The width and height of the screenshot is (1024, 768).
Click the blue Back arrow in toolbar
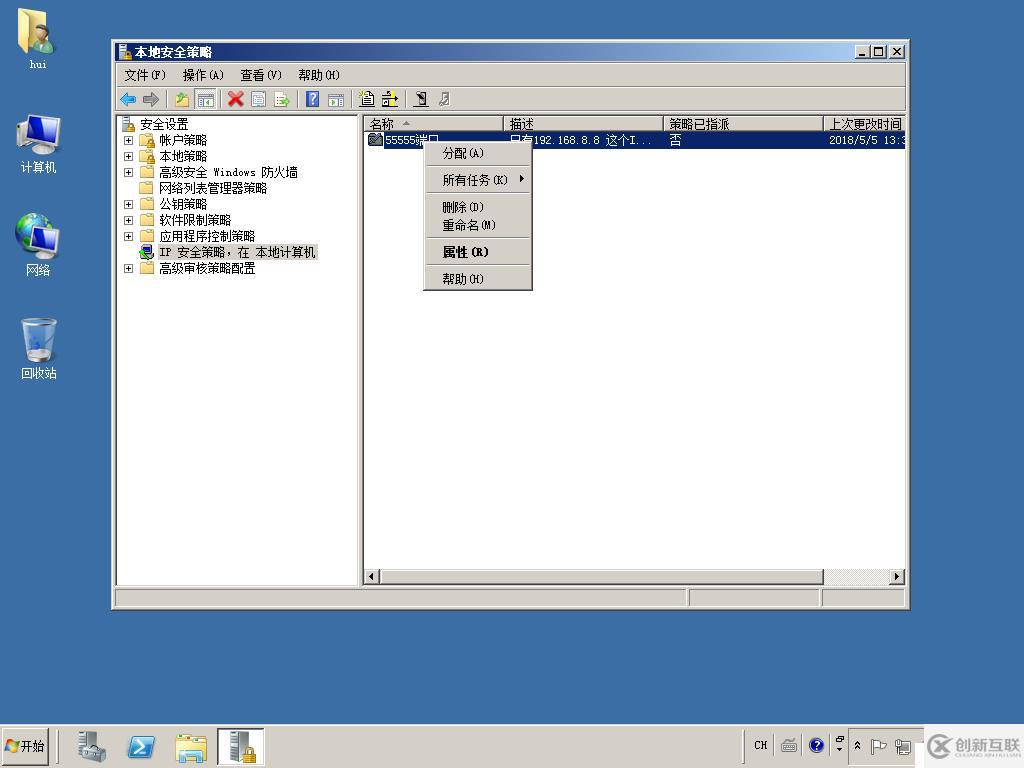click(128, 99)
